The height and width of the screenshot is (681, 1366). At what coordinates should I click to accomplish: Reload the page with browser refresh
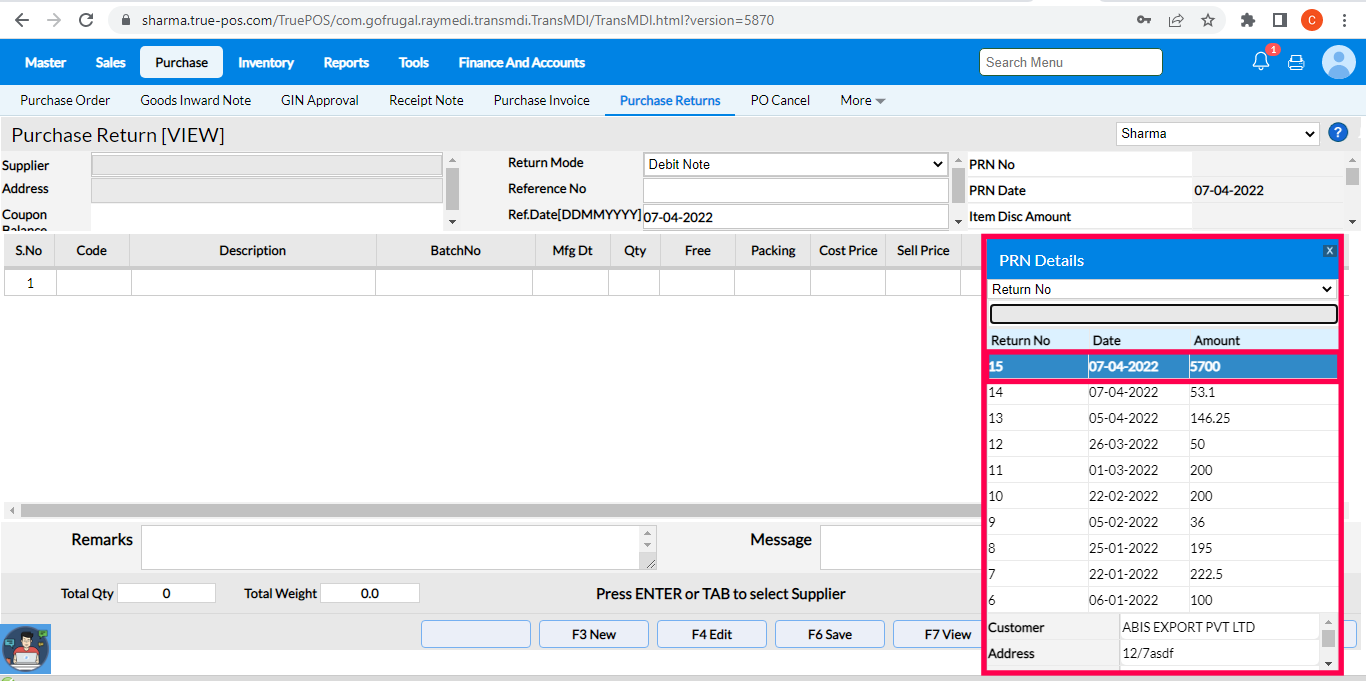coord(86,20)
